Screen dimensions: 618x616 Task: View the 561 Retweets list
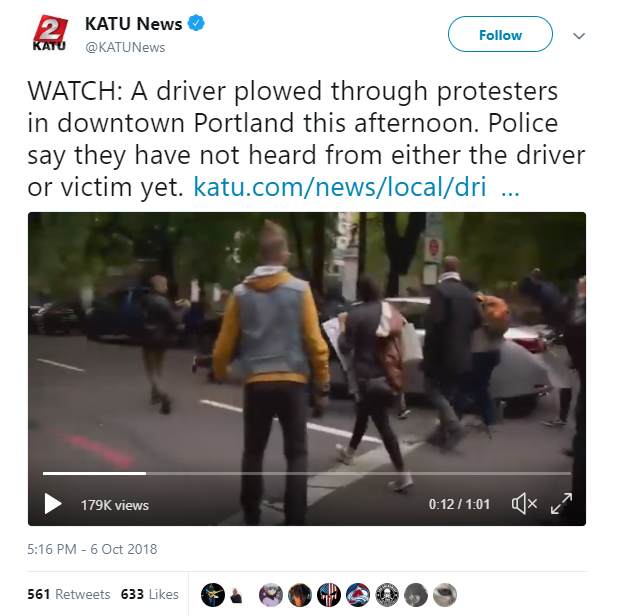click(69, 594)
